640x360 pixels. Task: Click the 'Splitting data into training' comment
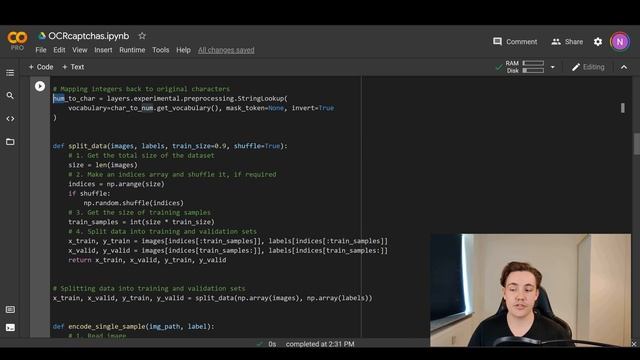[x=149, y=289]
